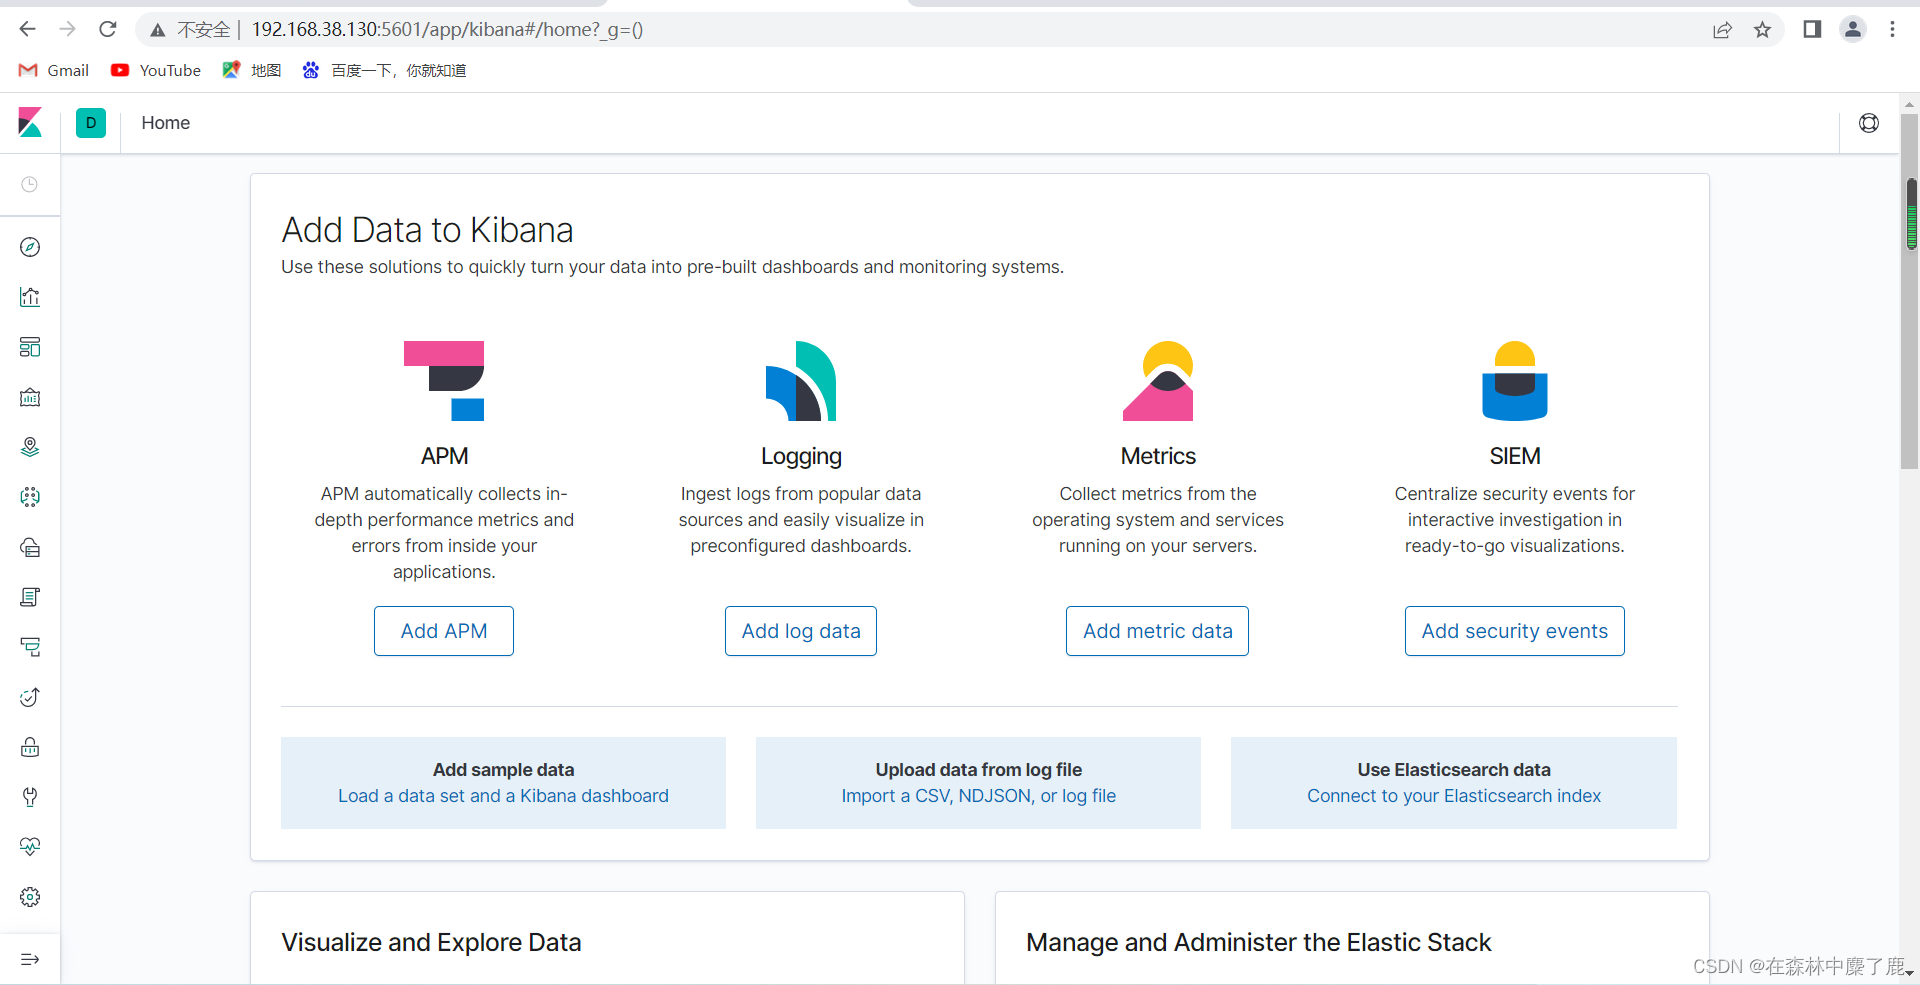Open SIEM lock icon in sidebar
The width and height of the screenshot is (1920, 985).
click(x=30, y=747)
